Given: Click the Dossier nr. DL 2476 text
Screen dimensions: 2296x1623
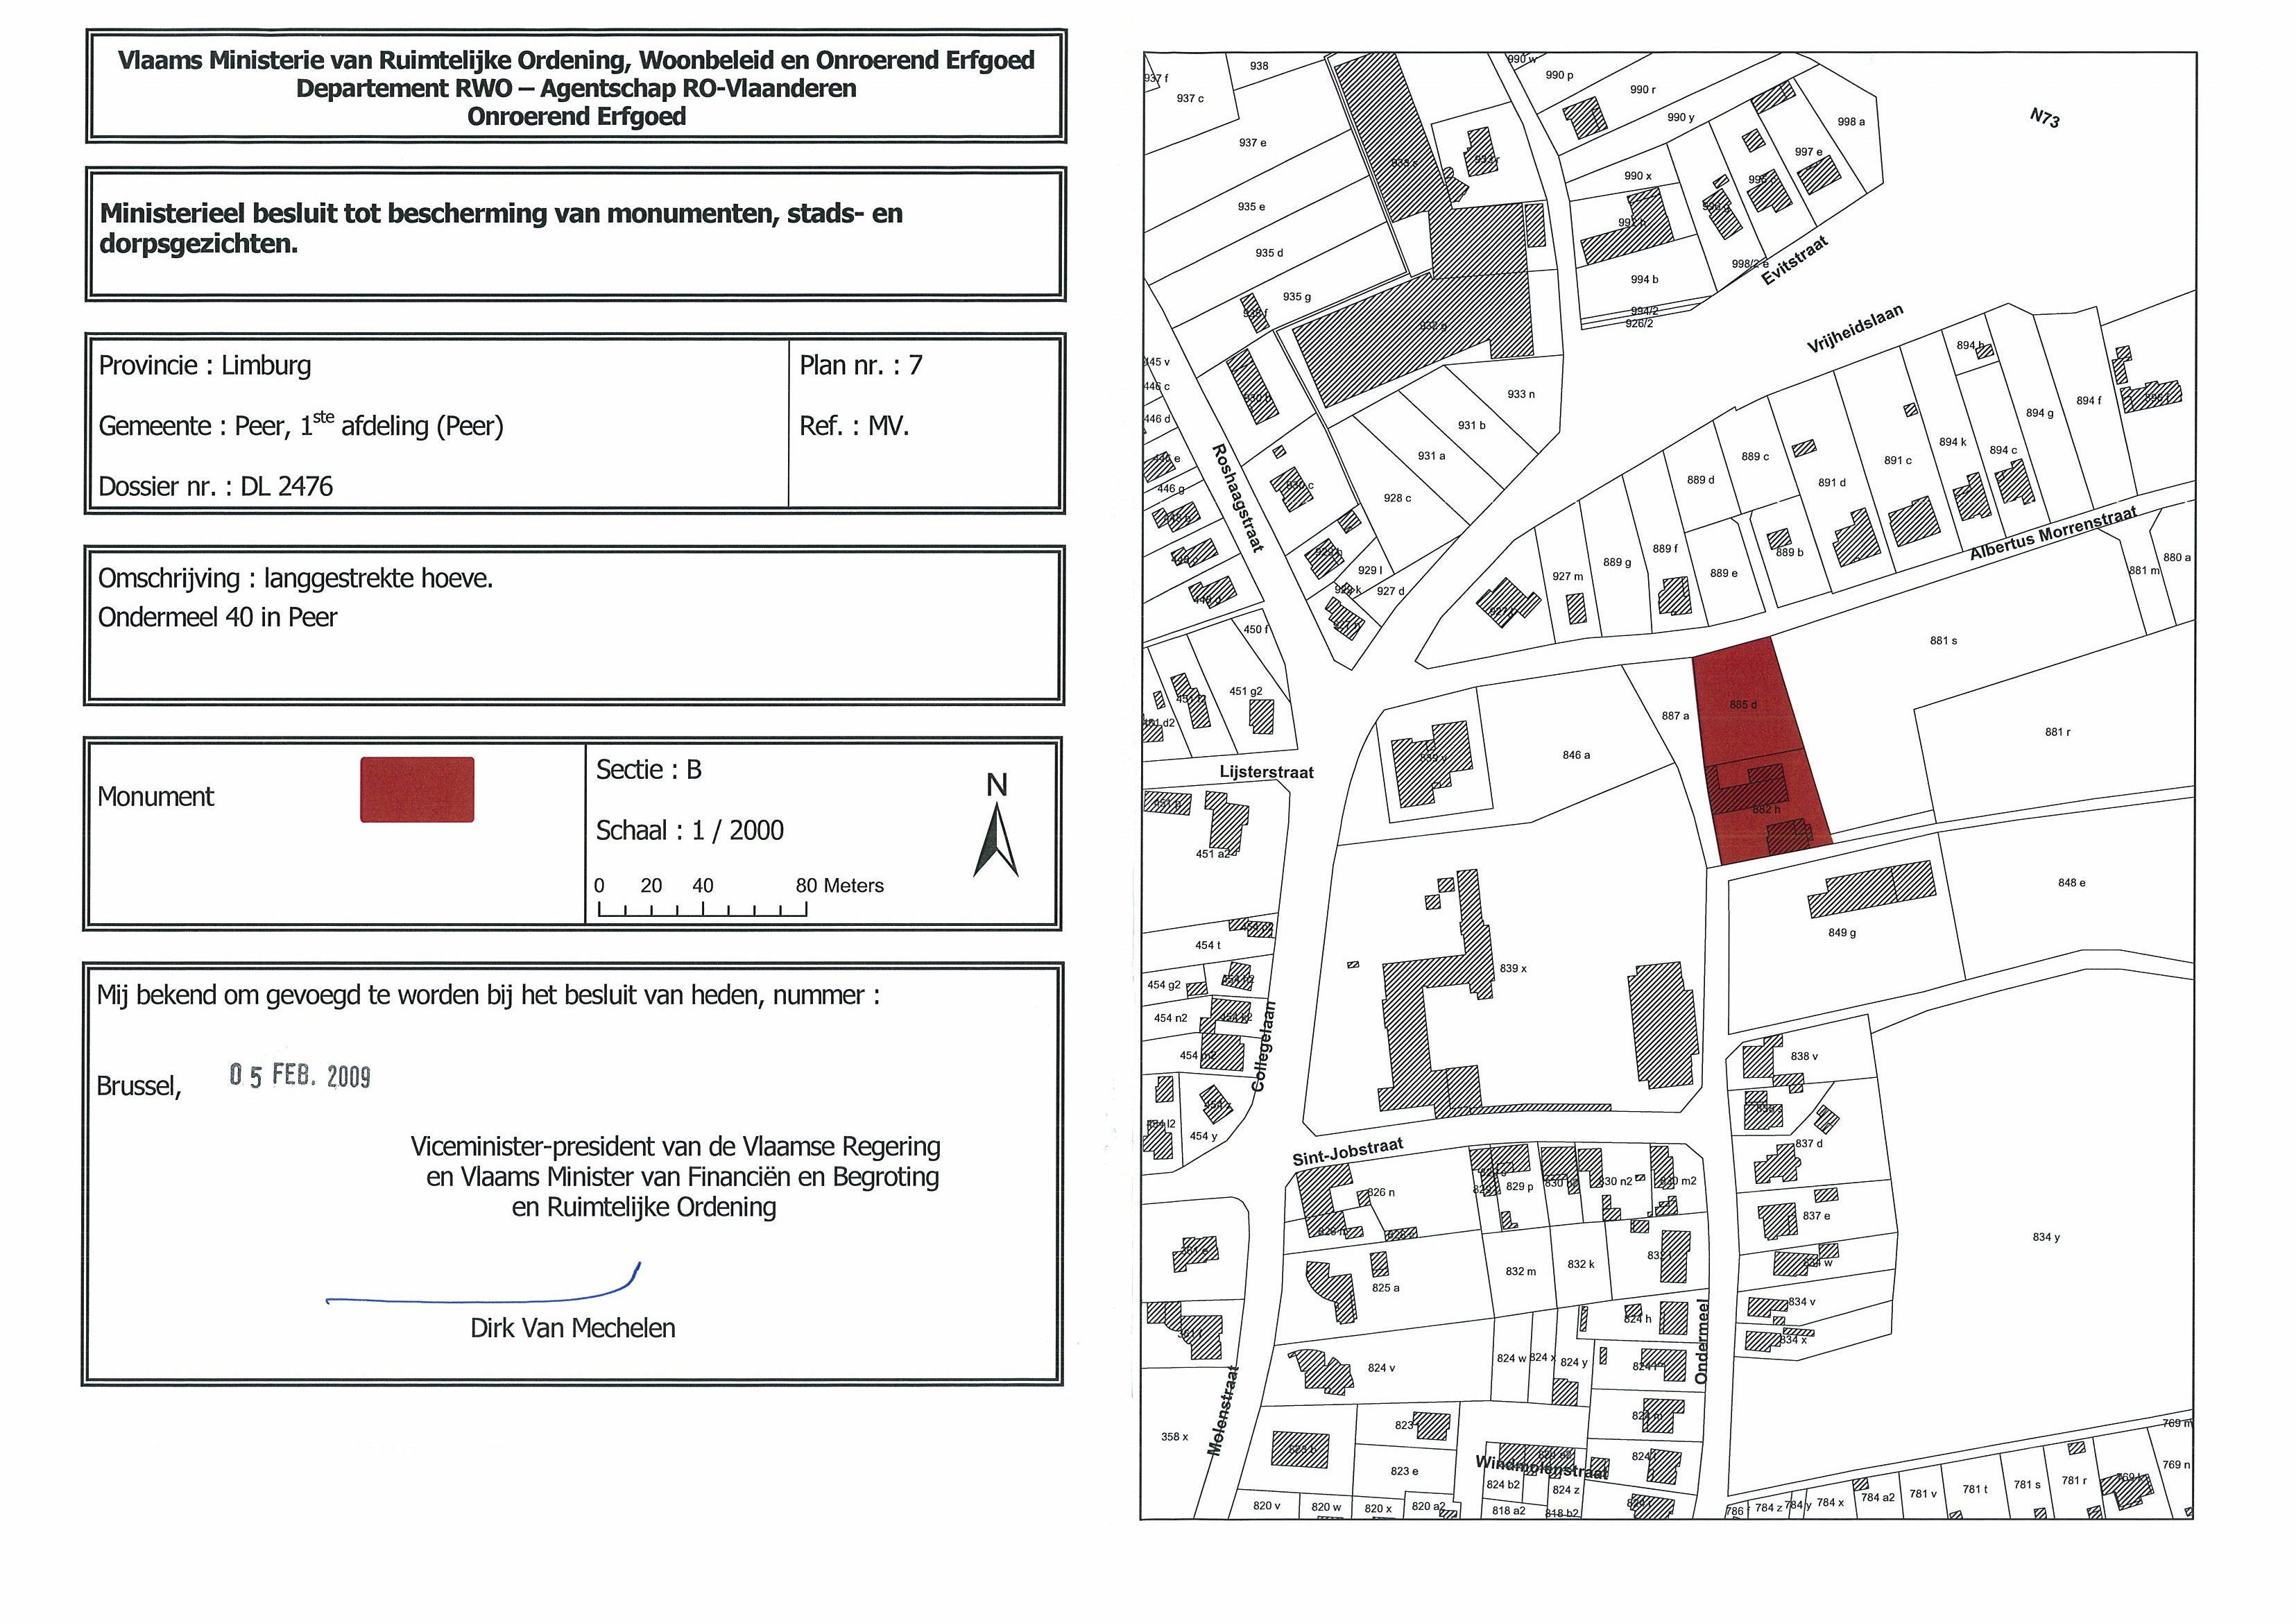Looking at the screenshot, I should coord(215,486).
